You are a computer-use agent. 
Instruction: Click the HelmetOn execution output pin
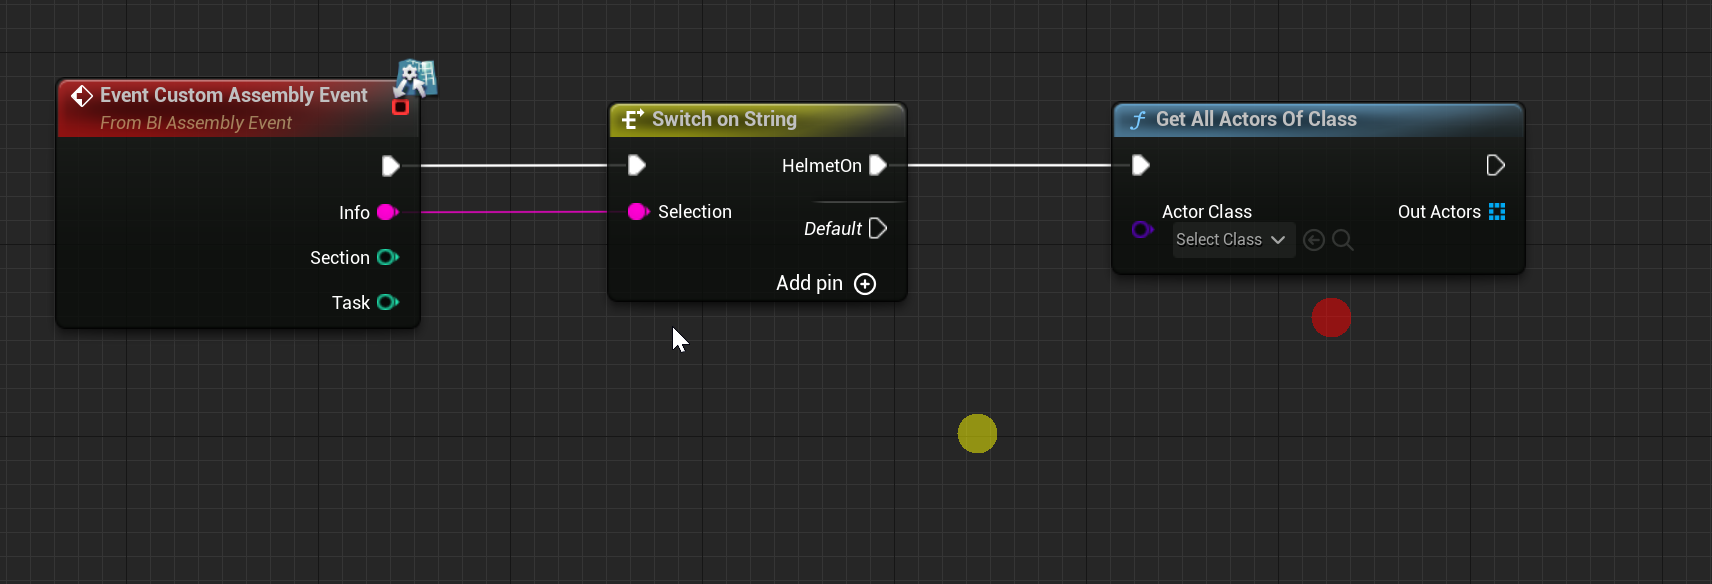878,165
